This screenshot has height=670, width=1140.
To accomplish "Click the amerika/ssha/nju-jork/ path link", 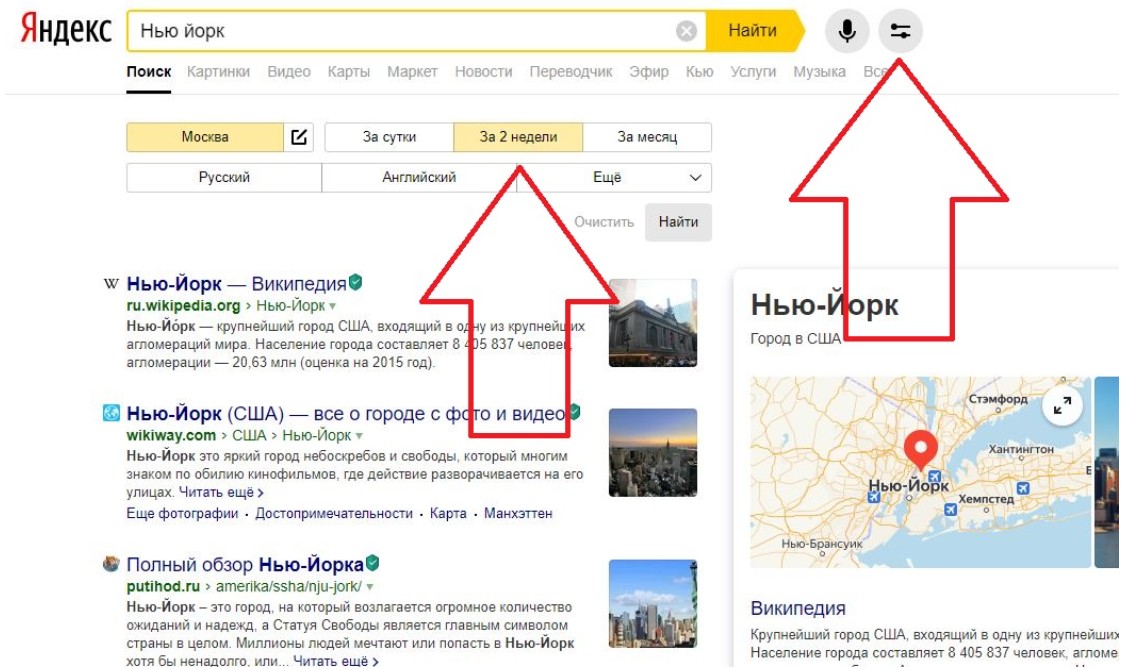I will (288, 586).
